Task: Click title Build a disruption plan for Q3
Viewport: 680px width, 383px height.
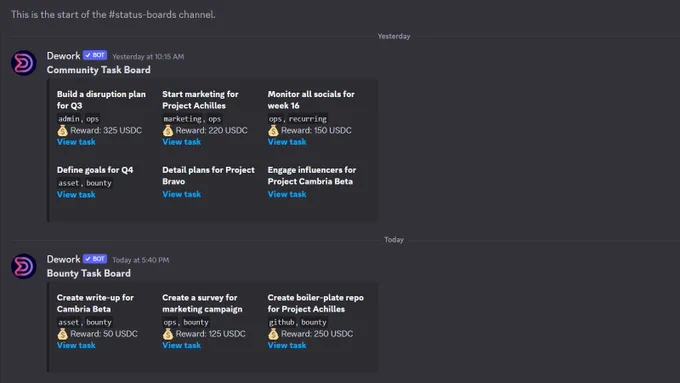Action: click(101, 100)
